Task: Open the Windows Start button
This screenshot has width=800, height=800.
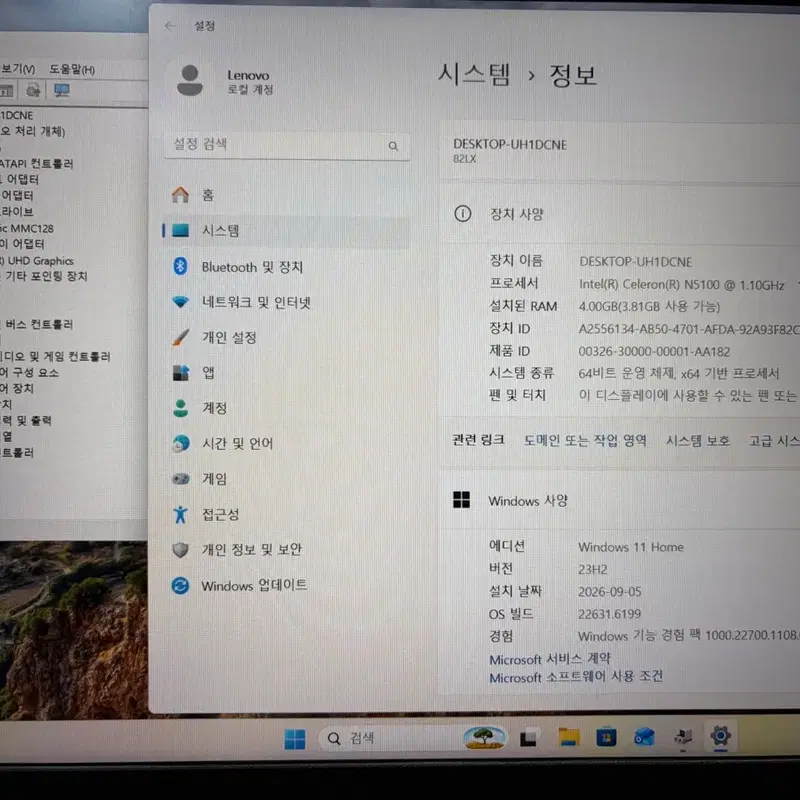Action: coord(295,739)
